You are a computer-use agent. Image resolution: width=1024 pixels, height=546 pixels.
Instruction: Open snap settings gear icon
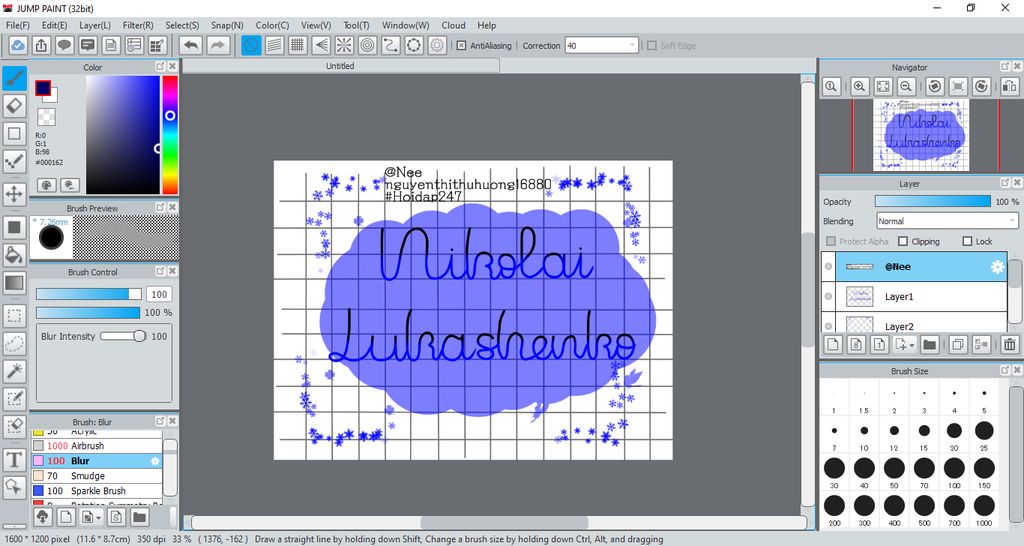coord(437,45)
